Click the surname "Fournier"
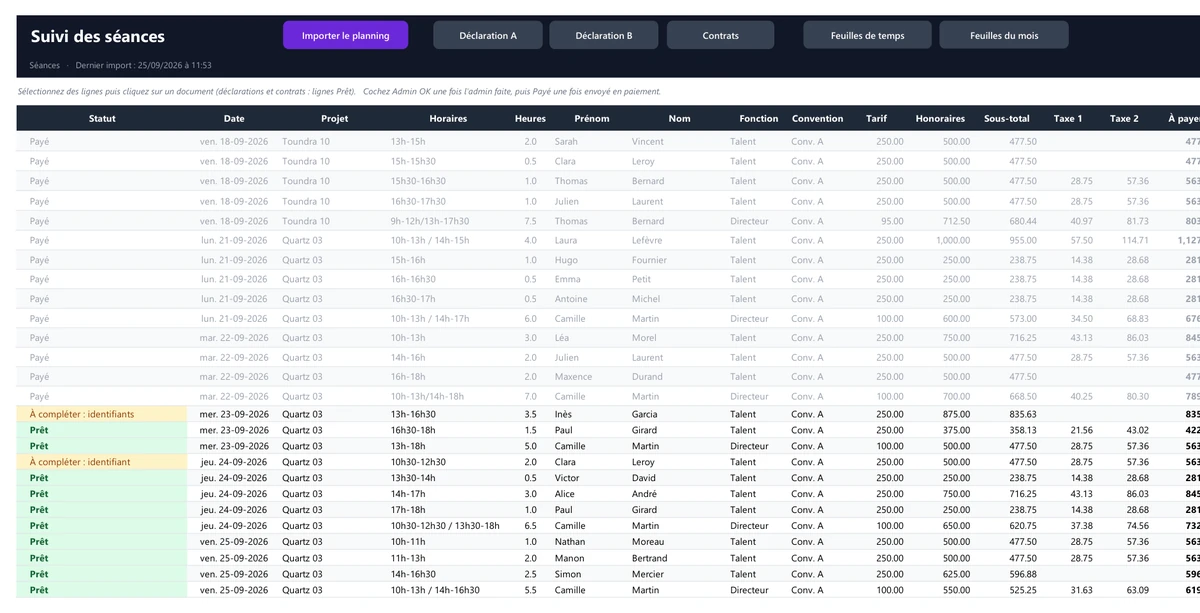1200x613 pixels. tap(649, 260)
